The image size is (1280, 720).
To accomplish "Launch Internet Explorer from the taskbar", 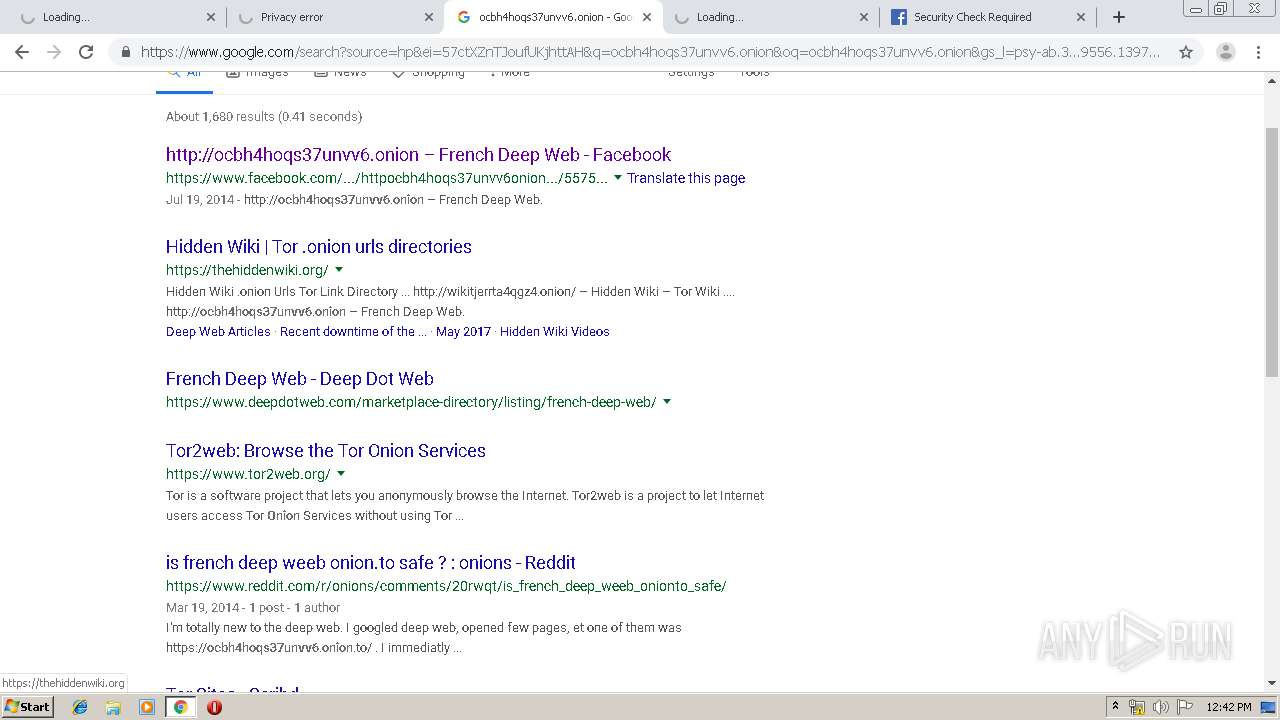I will 80,707.
